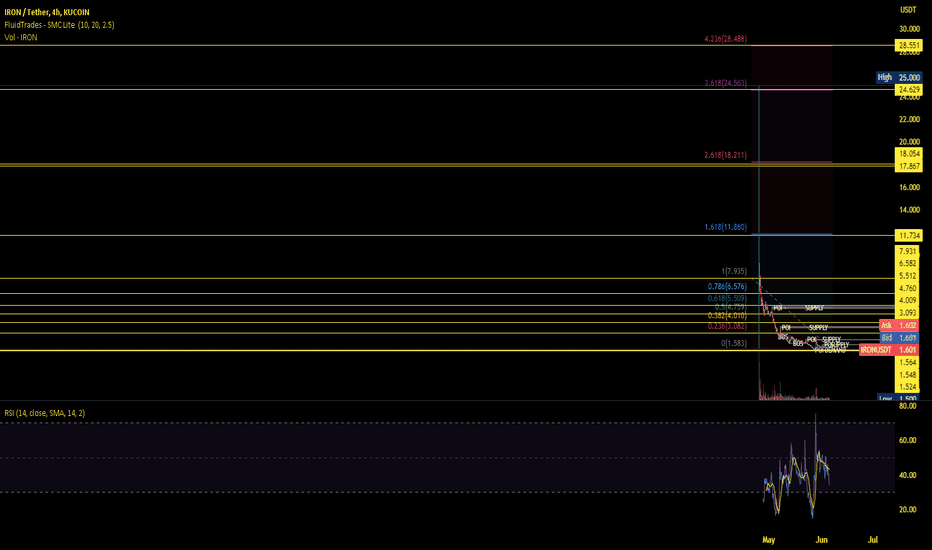
Task: Click the IRONUSDT 1.601 last price label
Action: click(889, 350)
